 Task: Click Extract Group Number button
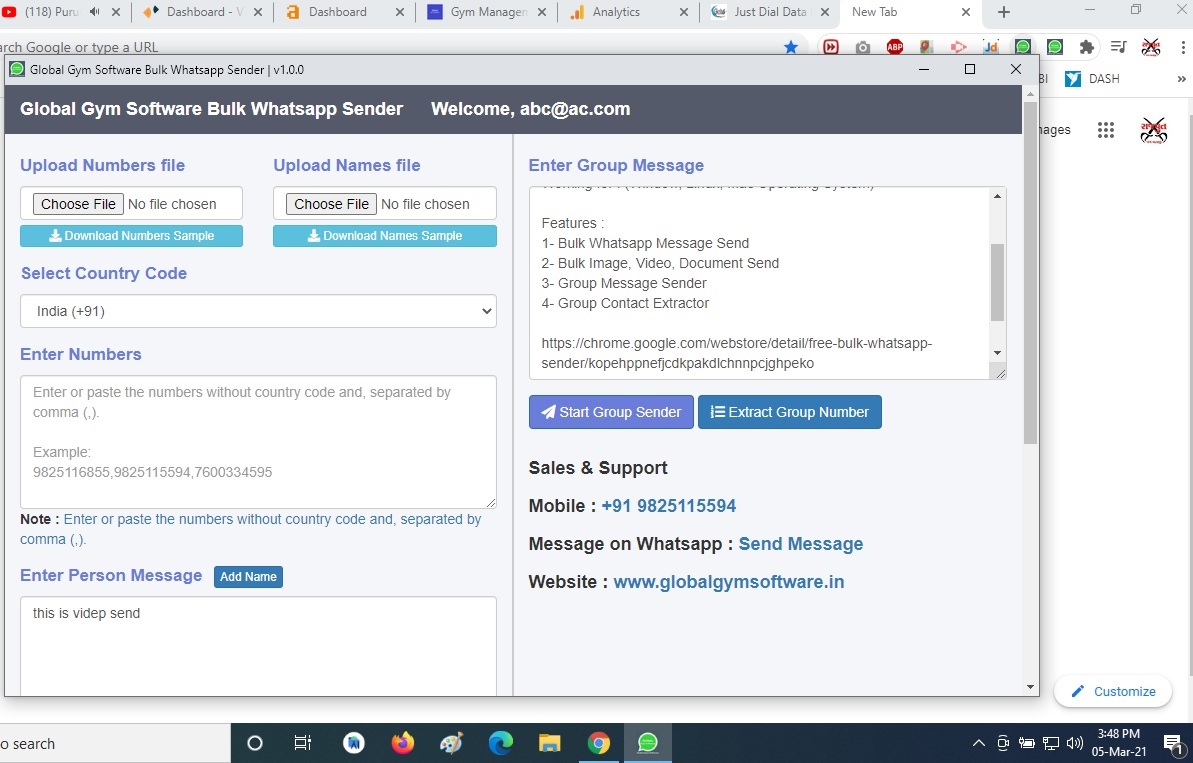[789, 411]
